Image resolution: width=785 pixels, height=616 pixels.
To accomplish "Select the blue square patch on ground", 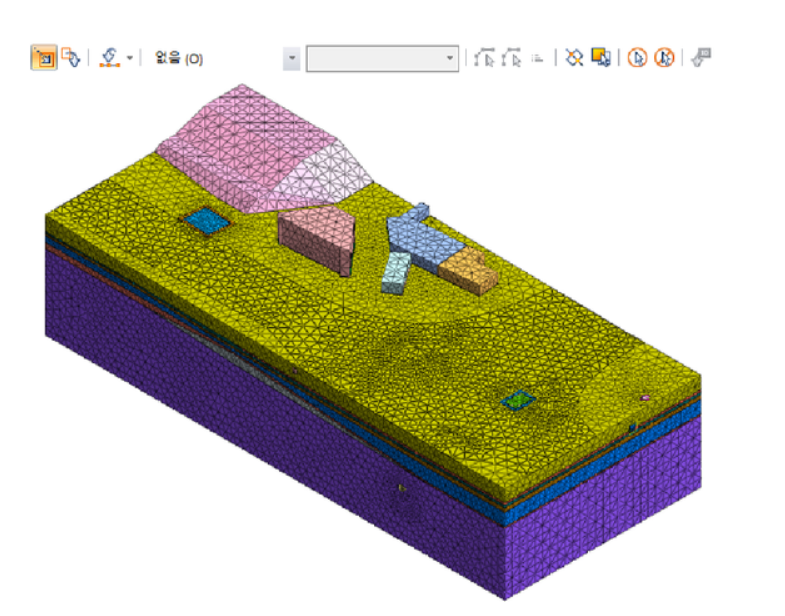I will tap(206, 221).
